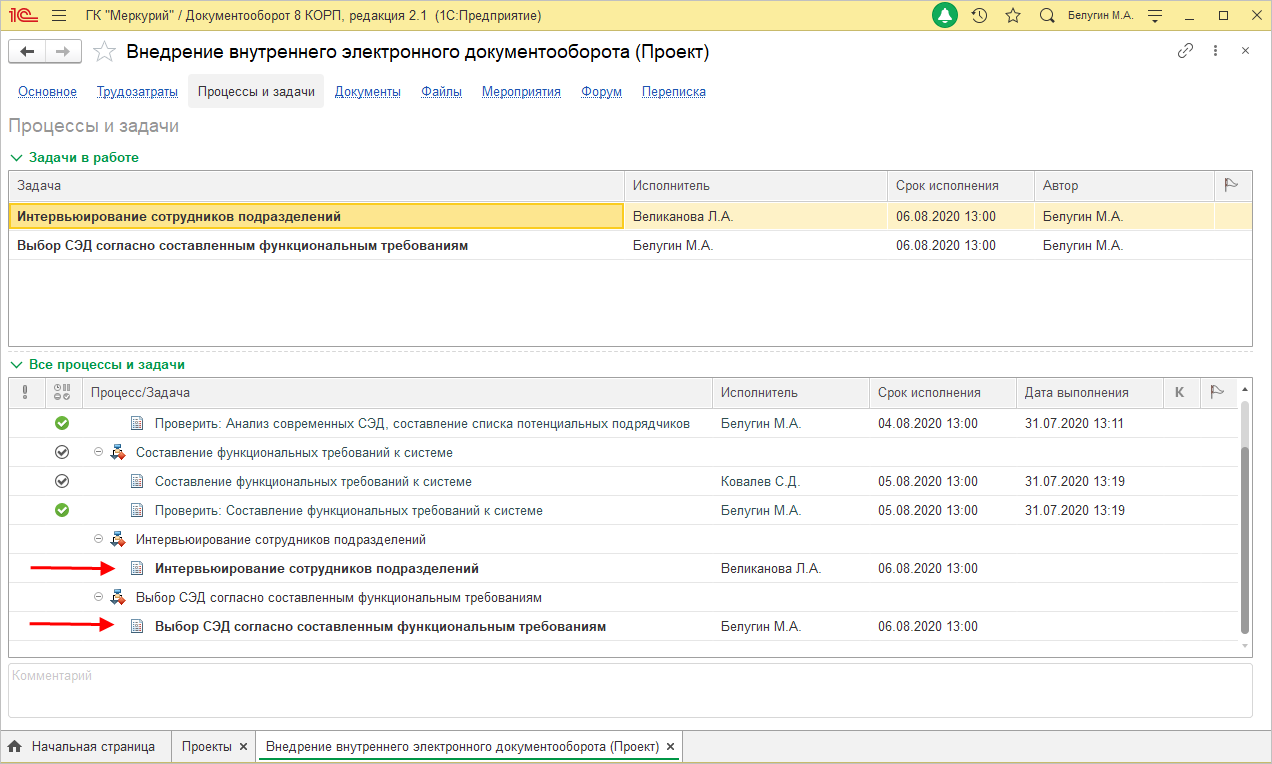Go forward with the right arrow button

click(63, 52)
